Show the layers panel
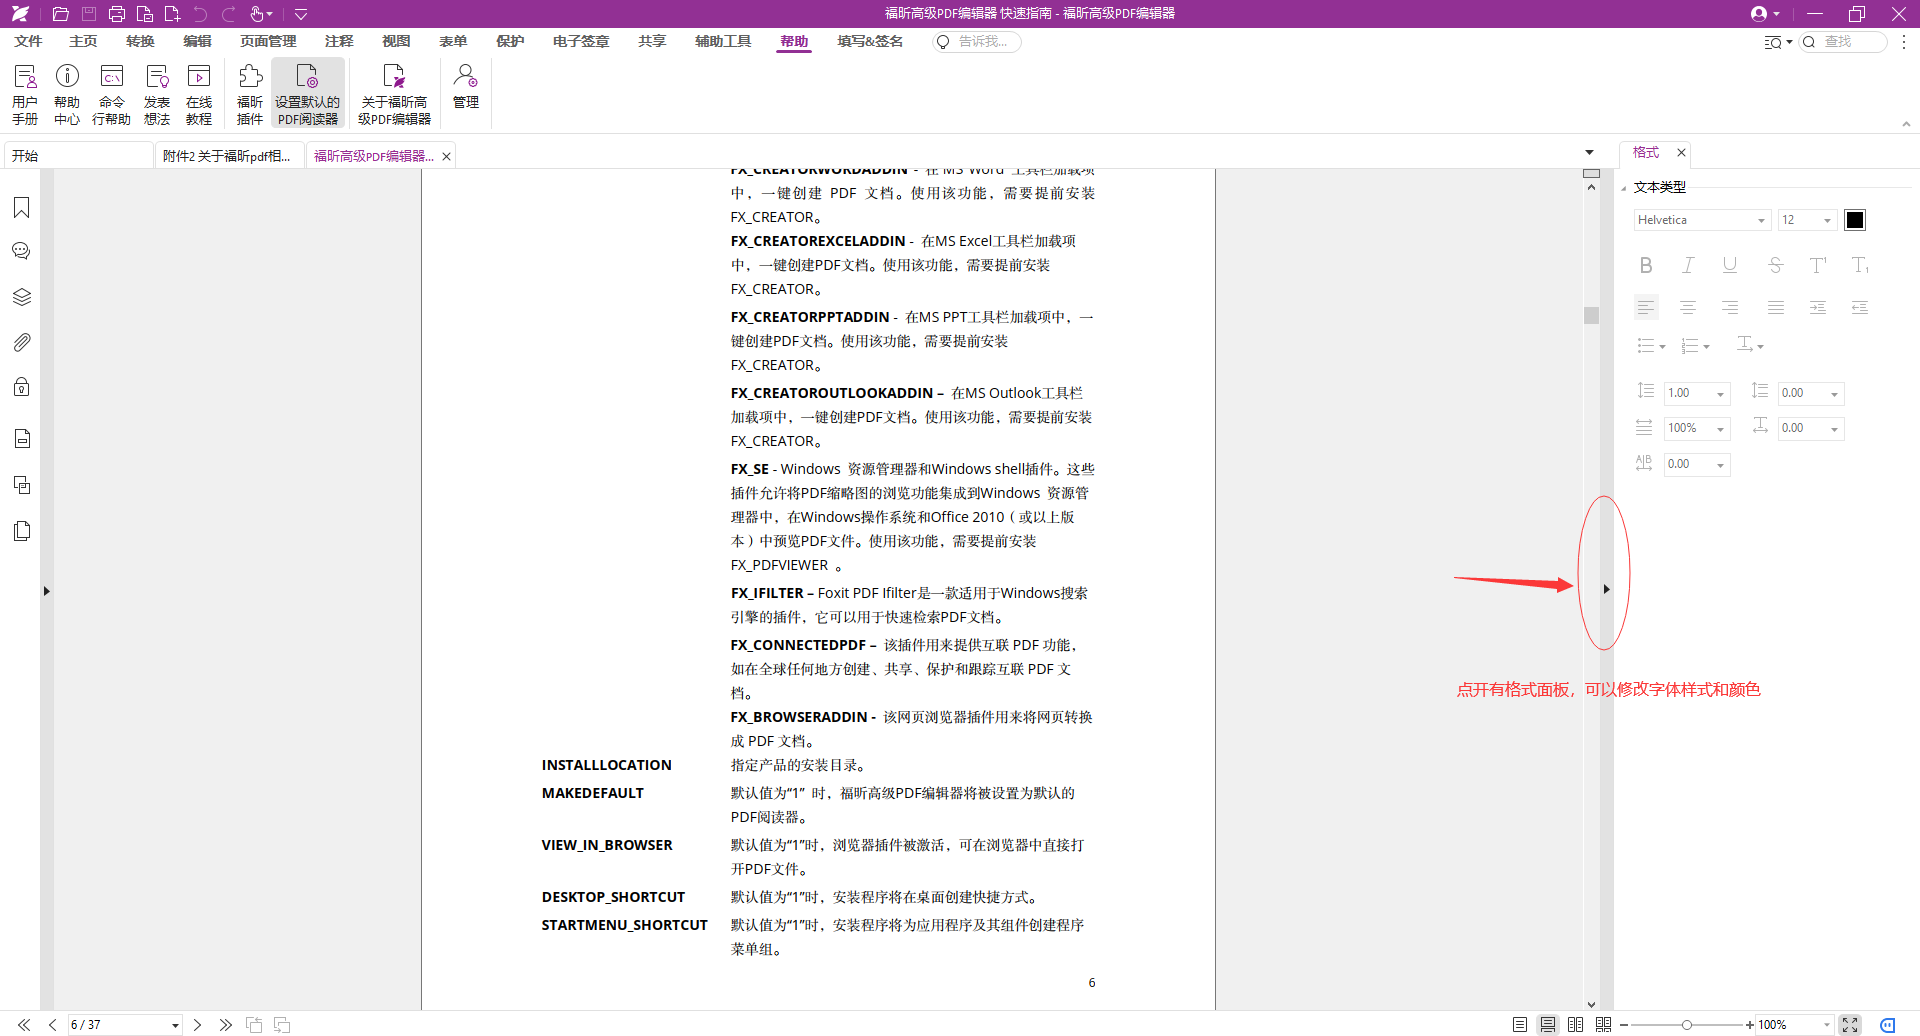1920x1036 pixels. tap(21, 297)
